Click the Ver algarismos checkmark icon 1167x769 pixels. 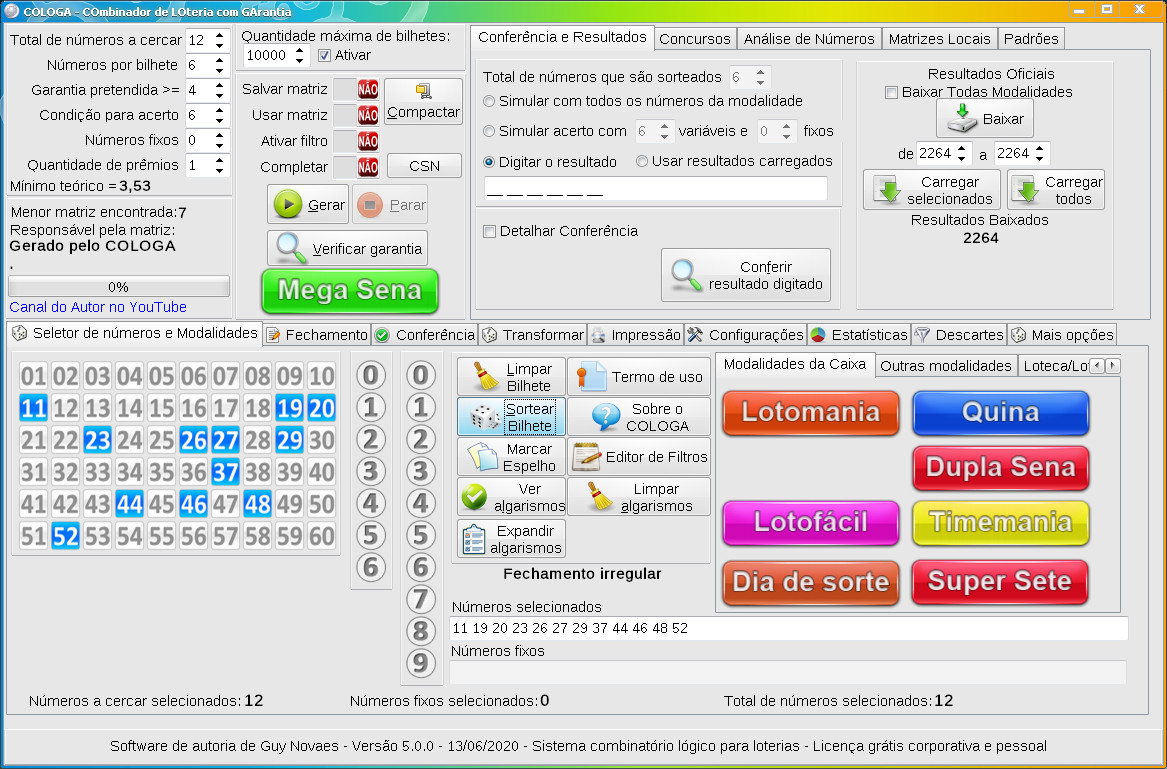point(474,497)
